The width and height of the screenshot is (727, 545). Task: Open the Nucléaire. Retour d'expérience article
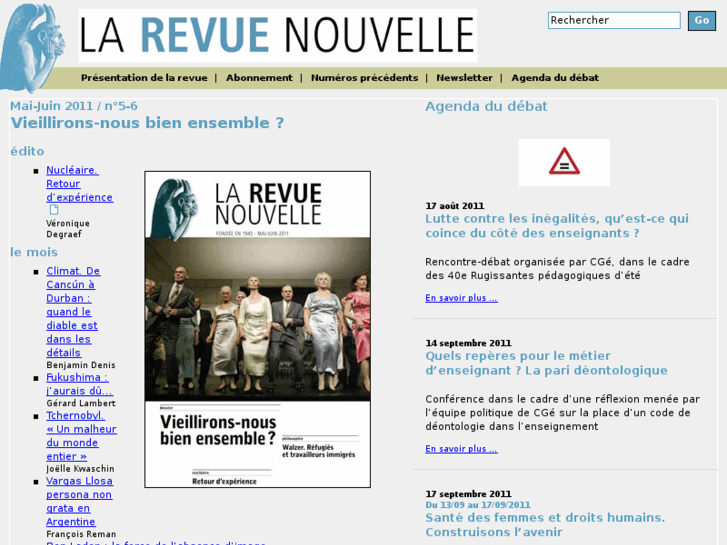pyautogui.click(x=79, y=184)
